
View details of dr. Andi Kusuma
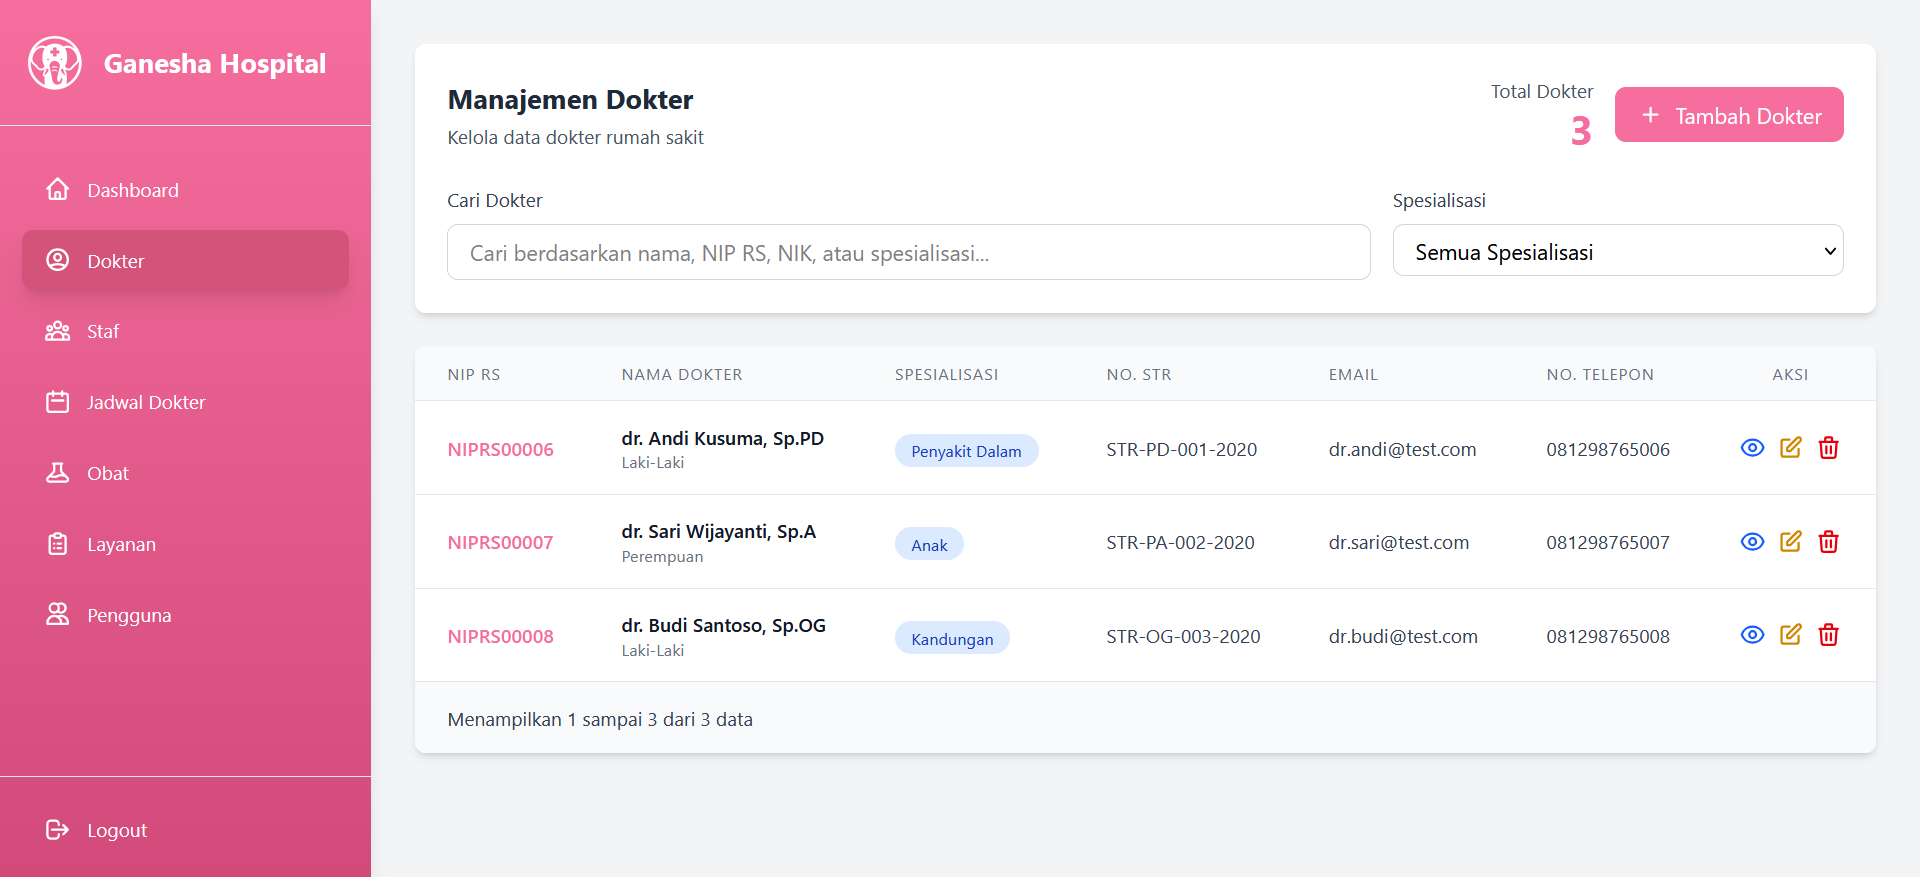[1752, 448]
